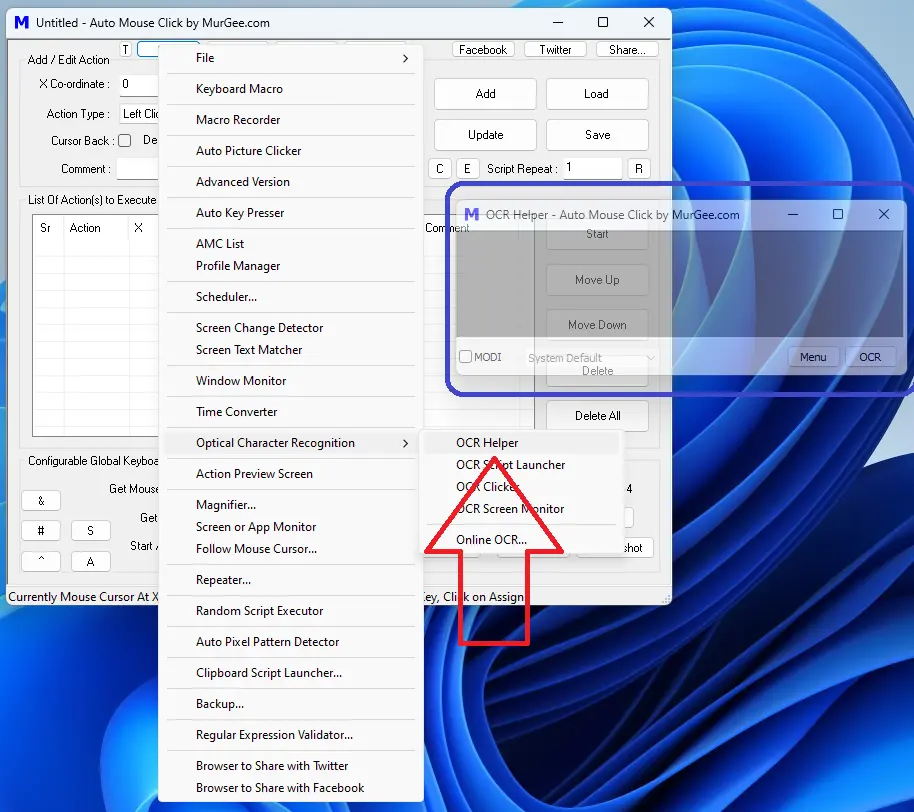The width and height of the screenshot is (914, 812).
Task: Toggle the Cursor Back checkbox
Action: click(x=125, y=140)
